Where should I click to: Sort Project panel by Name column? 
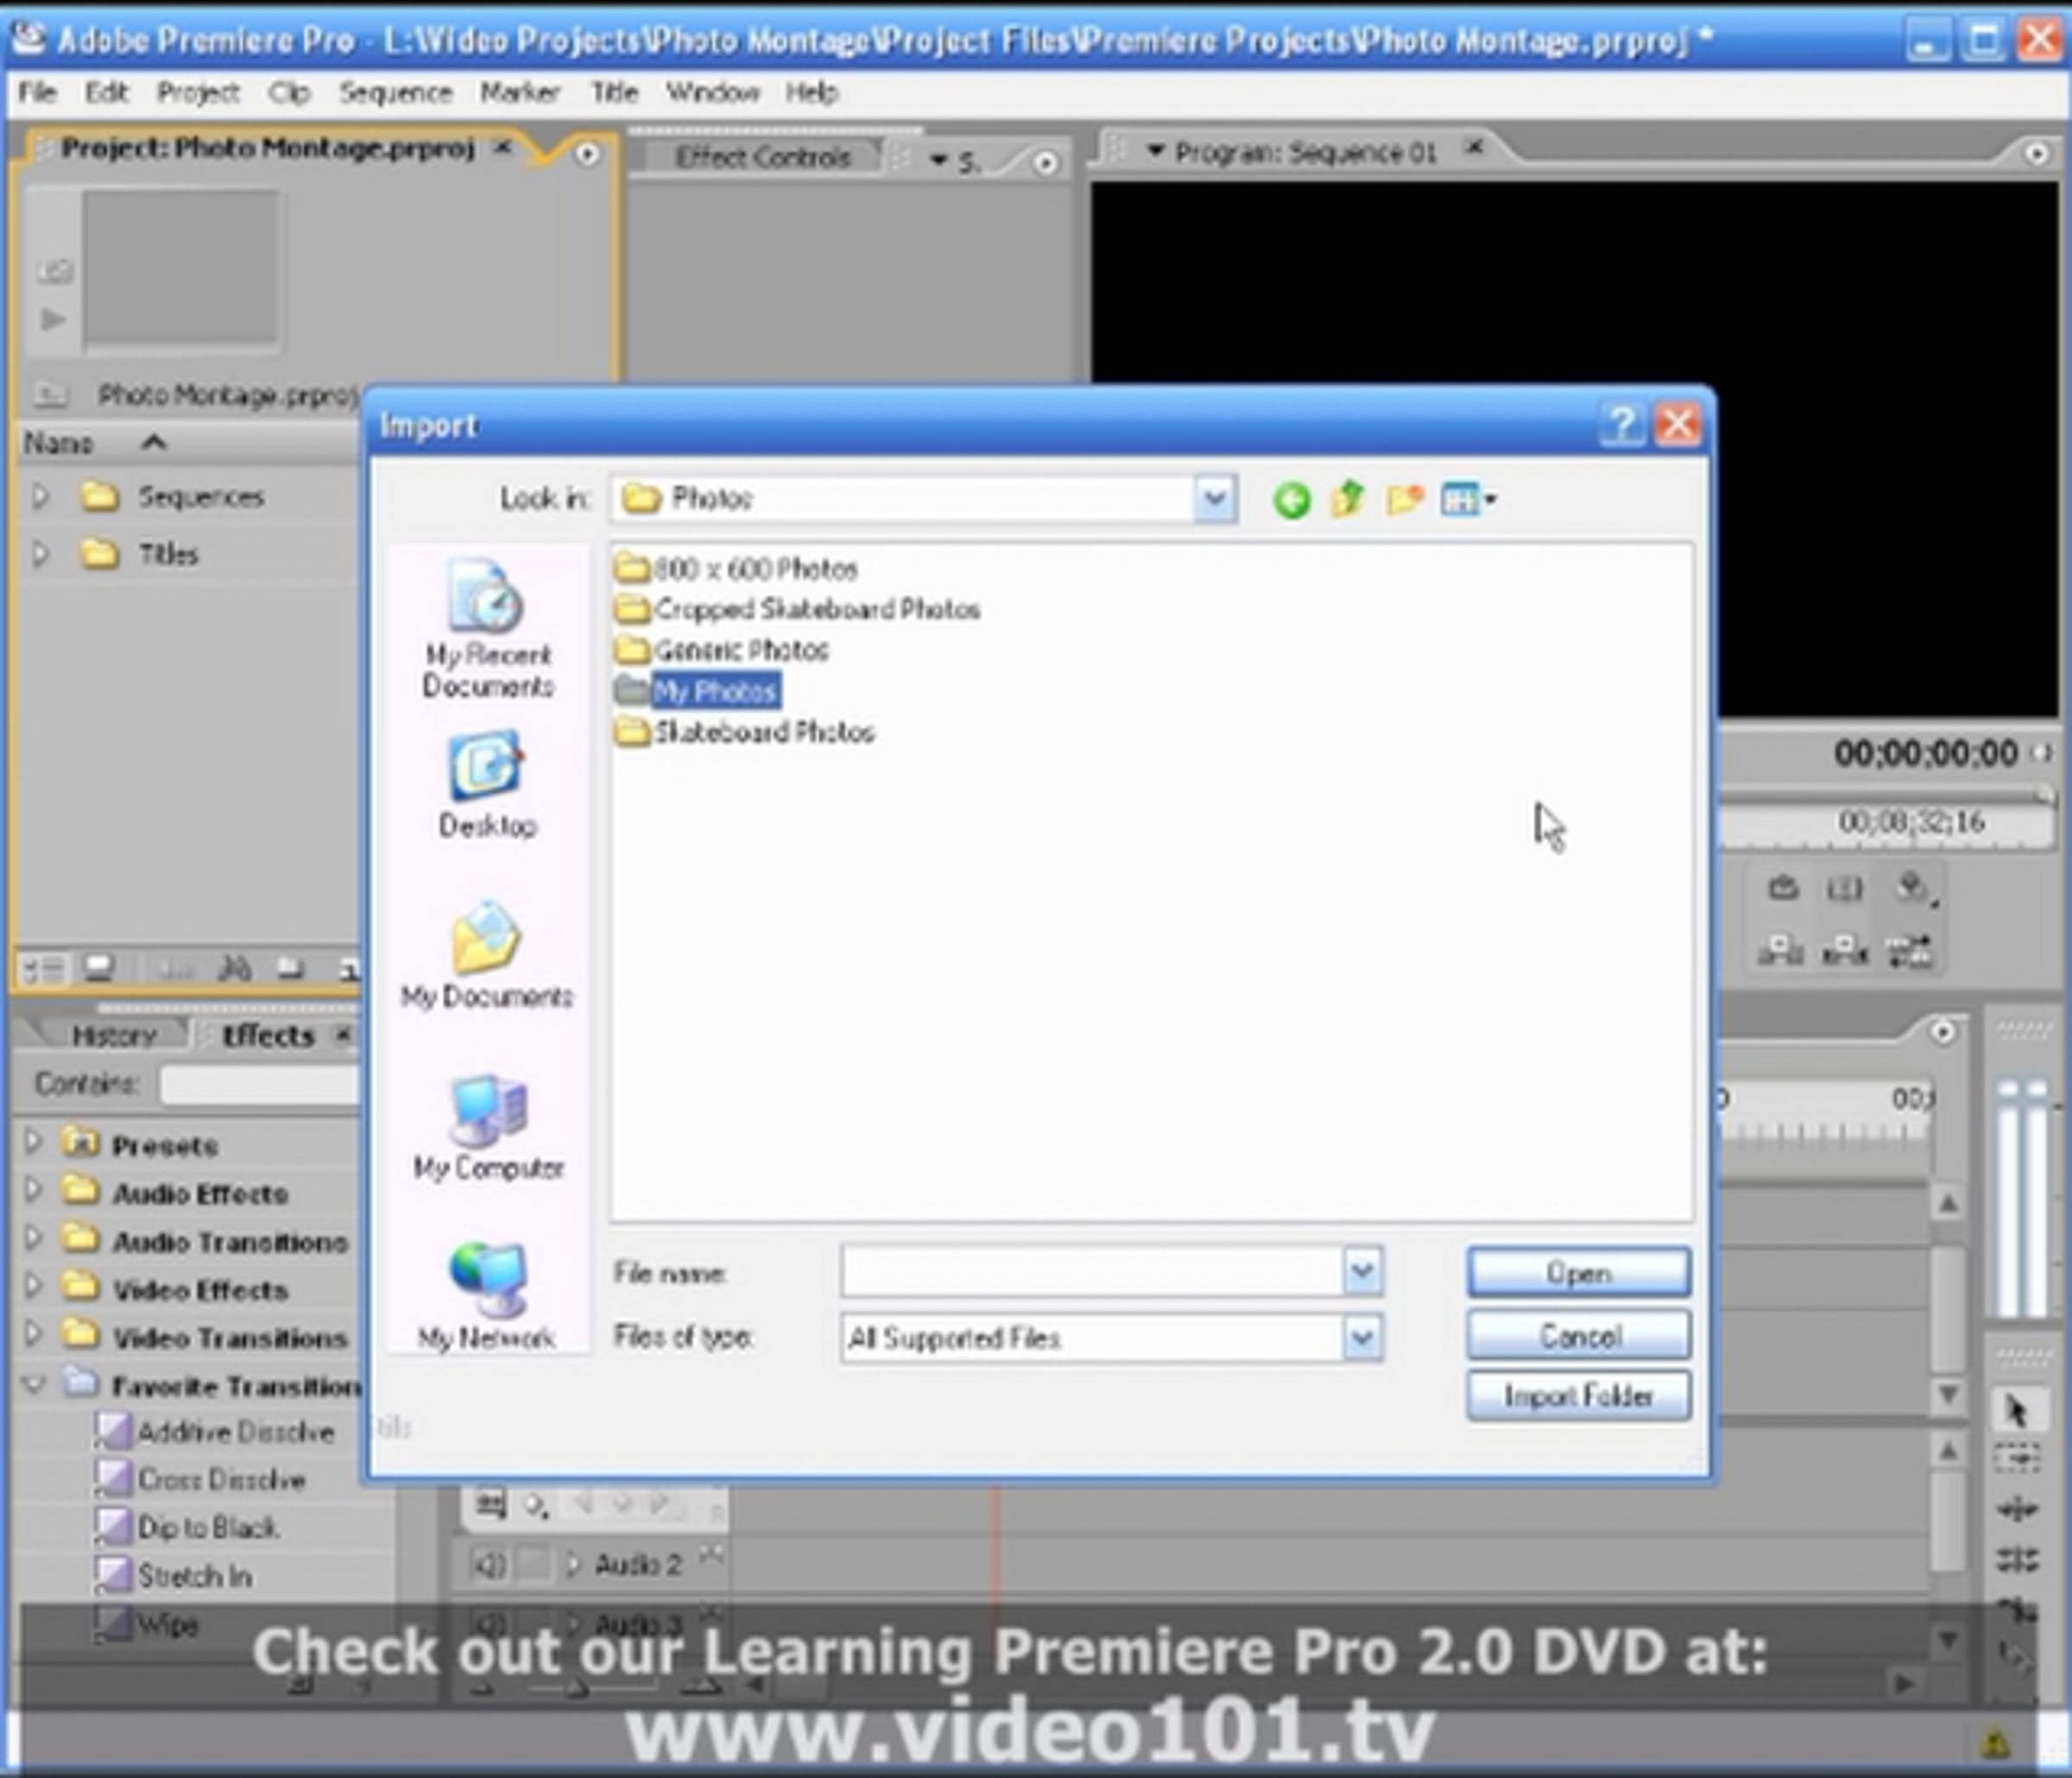(58, 442)
